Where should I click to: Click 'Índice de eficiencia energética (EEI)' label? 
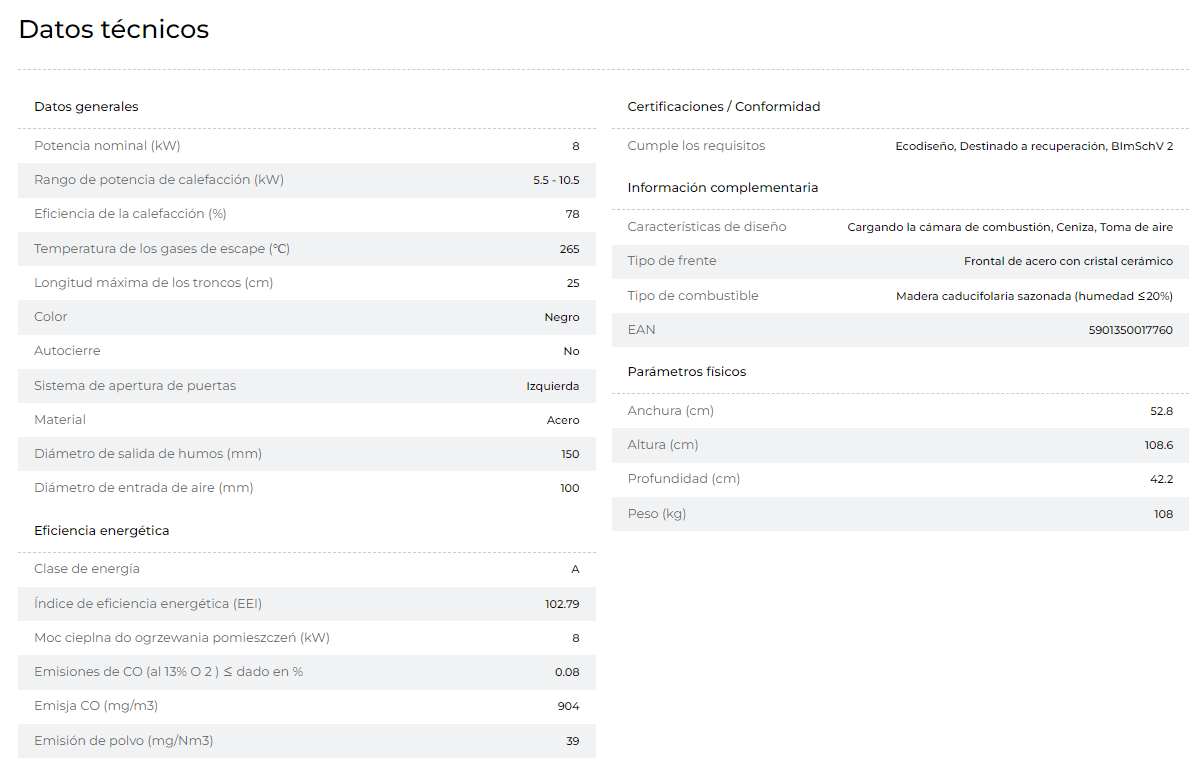coord(148,603)
